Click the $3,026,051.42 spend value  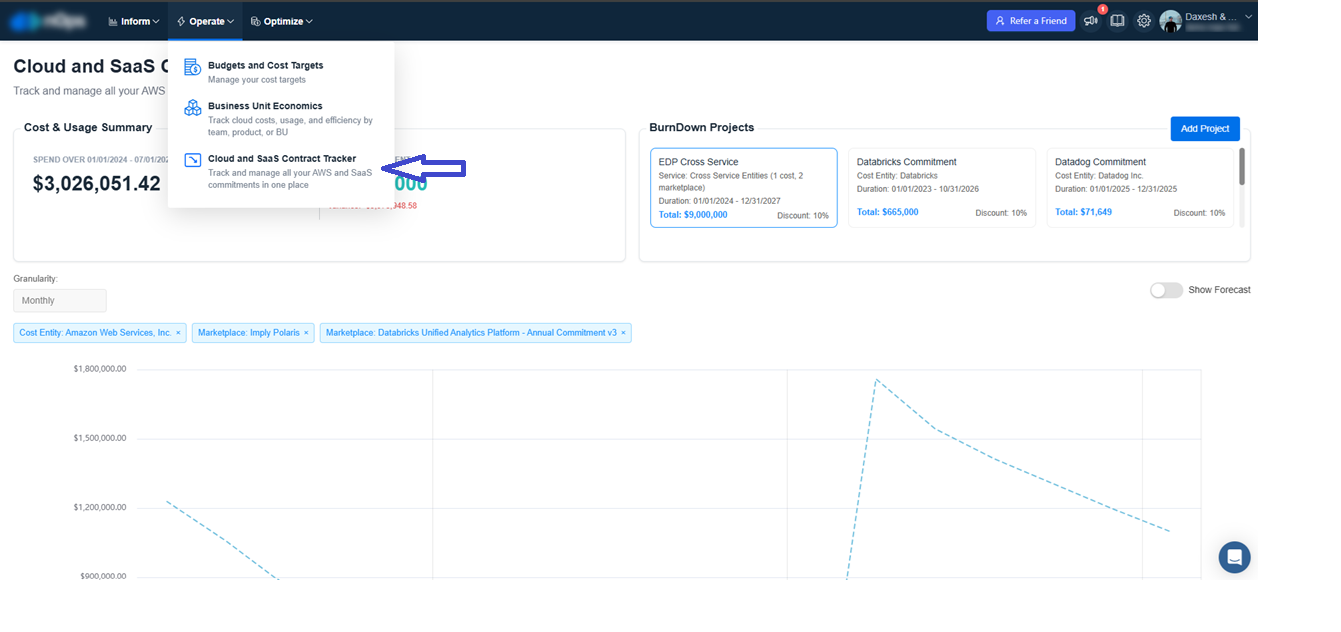97,184
